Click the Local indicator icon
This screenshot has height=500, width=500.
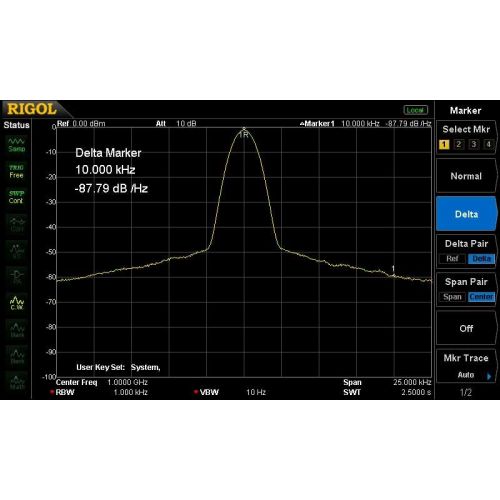coord(415,110)
